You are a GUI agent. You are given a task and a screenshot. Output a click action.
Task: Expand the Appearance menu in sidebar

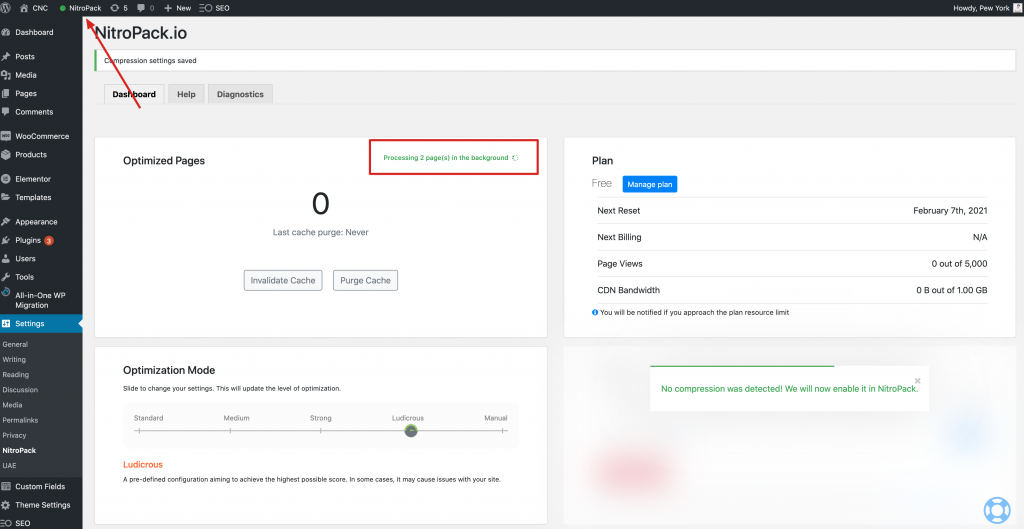[x=36, y=222]
